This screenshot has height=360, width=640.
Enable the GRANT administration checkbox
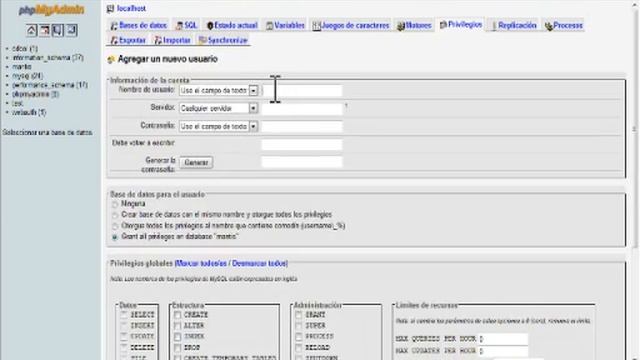point(299,315)
